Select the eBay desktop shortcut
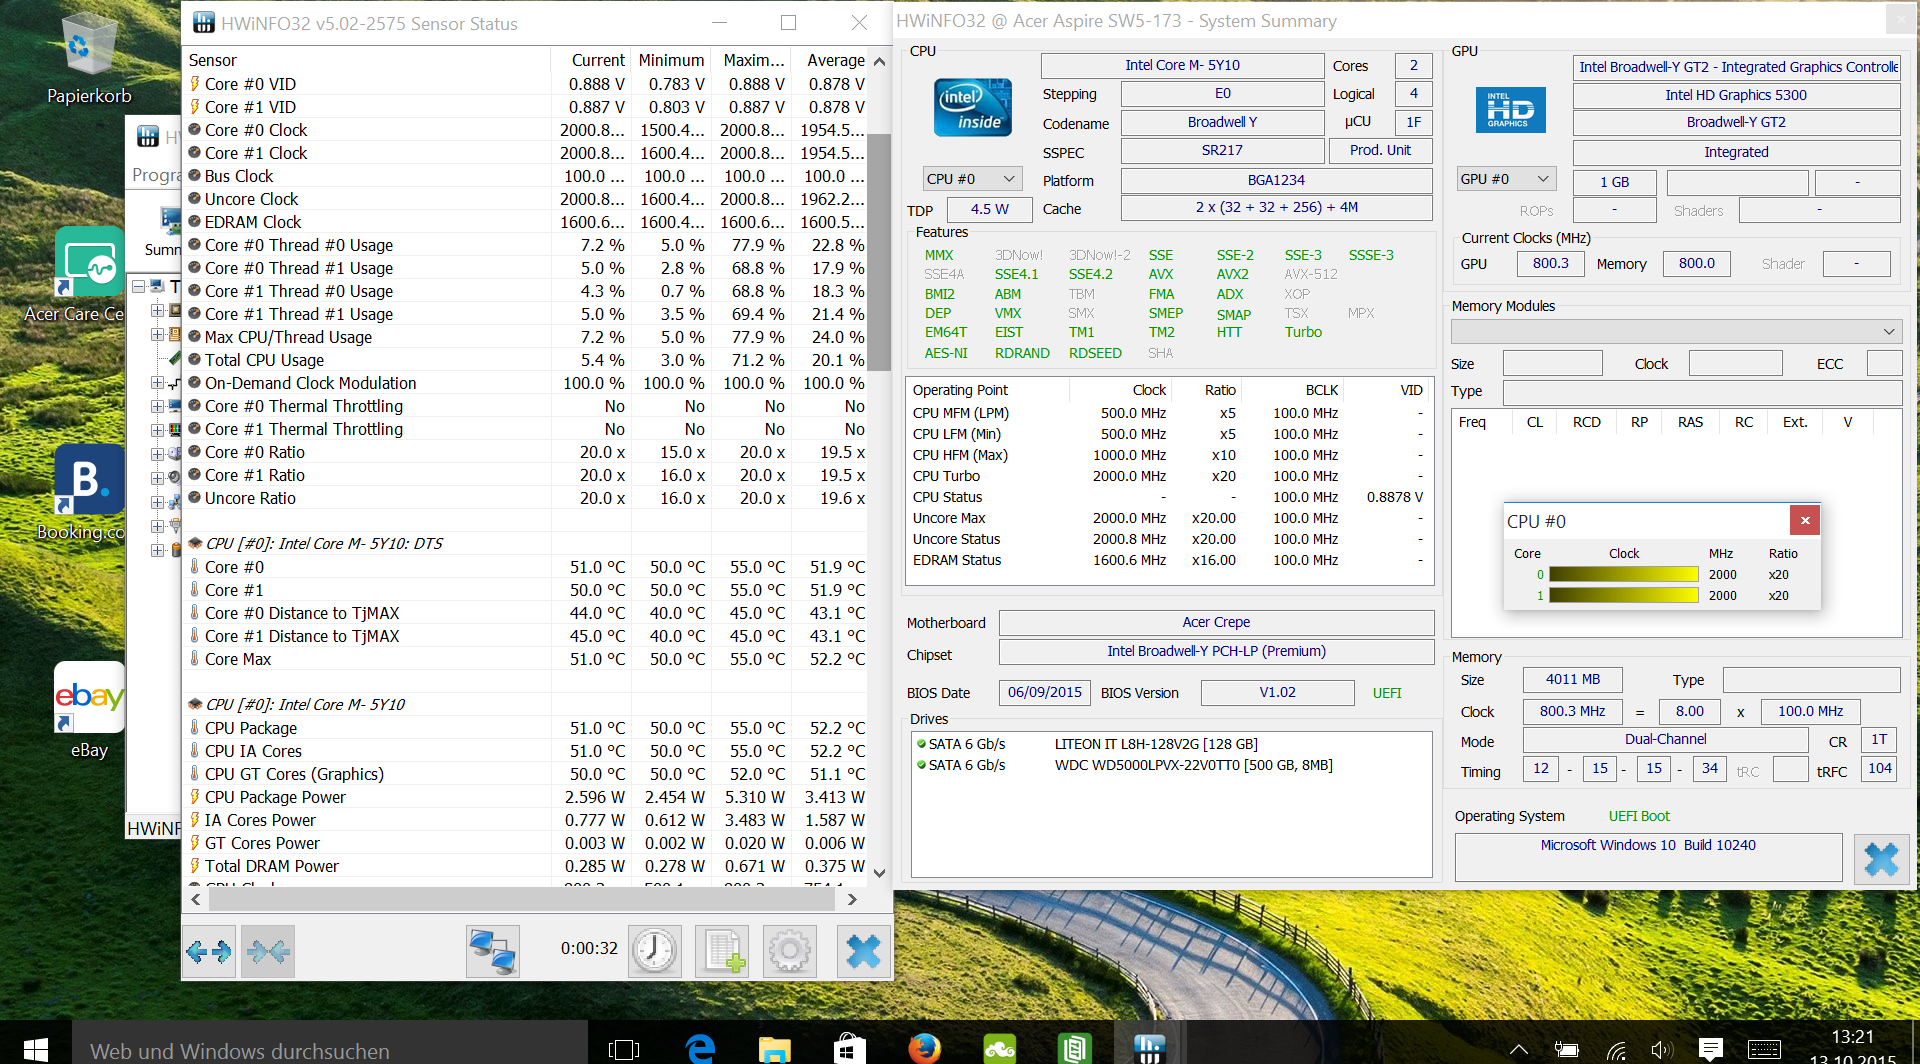 point(89,710)
